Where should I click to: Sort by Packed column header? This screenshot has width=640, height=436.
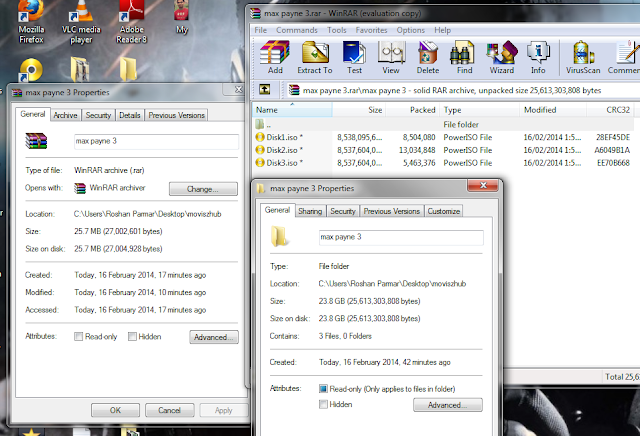412,110
